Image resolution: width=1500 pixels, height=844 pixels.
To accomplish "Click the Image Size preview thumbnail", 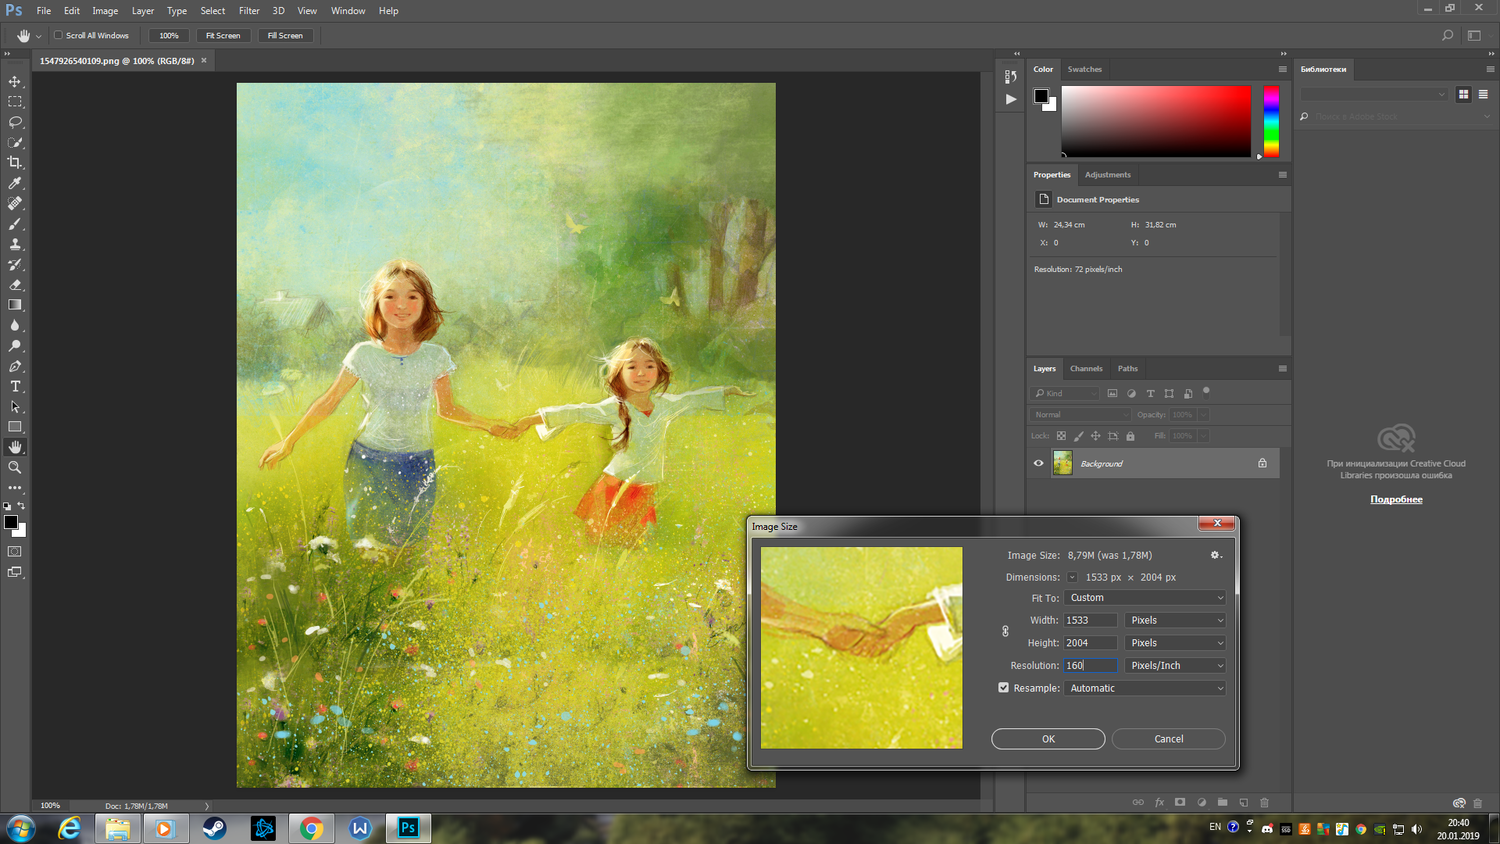I will point(861,647).
